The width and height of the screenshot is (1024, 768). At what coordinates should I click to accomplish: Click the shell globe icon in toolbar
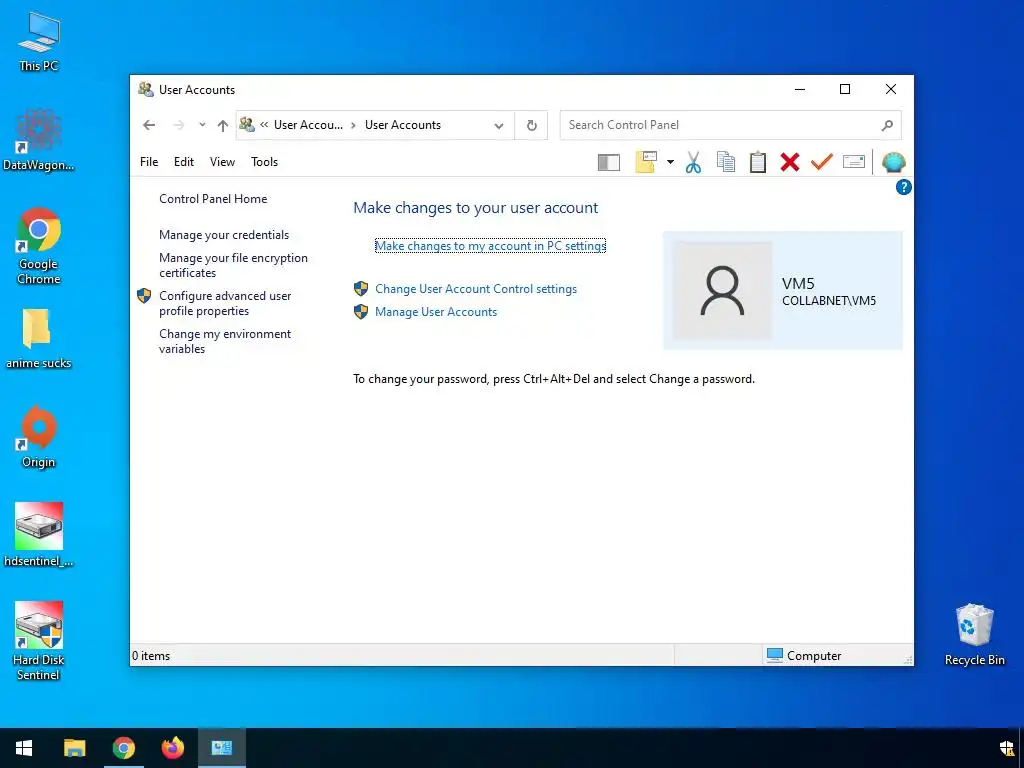pyautogui.click(x=893, y=162)
